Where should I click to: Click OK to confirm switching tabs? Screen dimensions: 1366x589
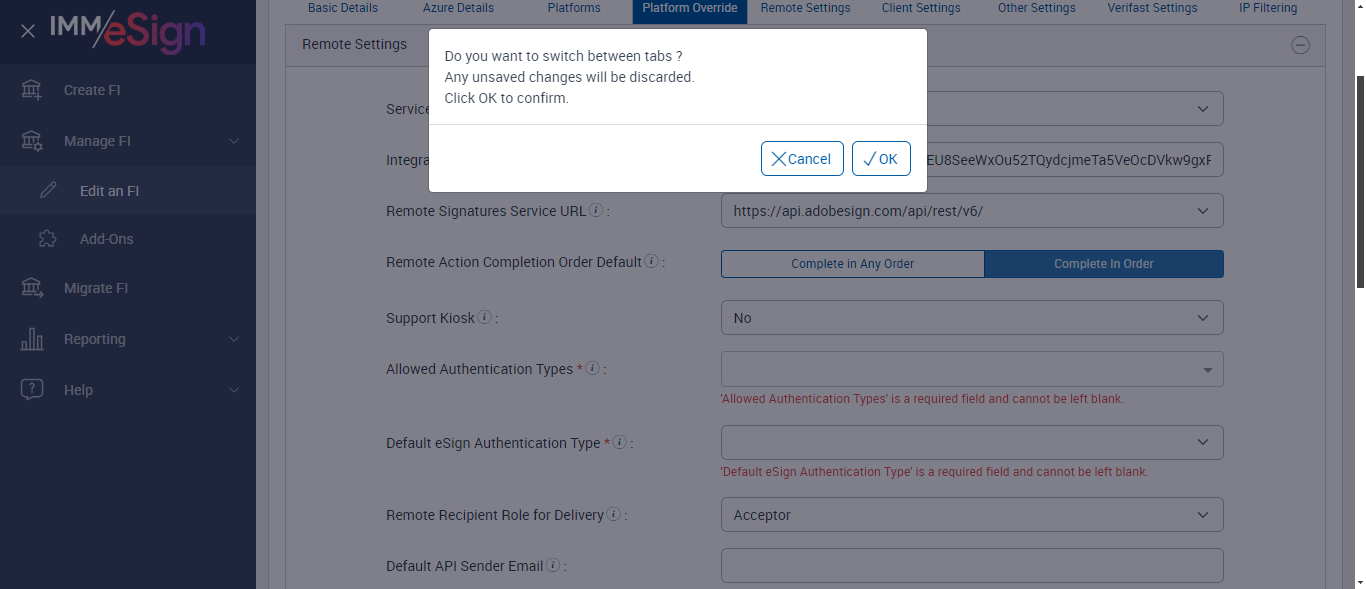(x=881, y=159)
